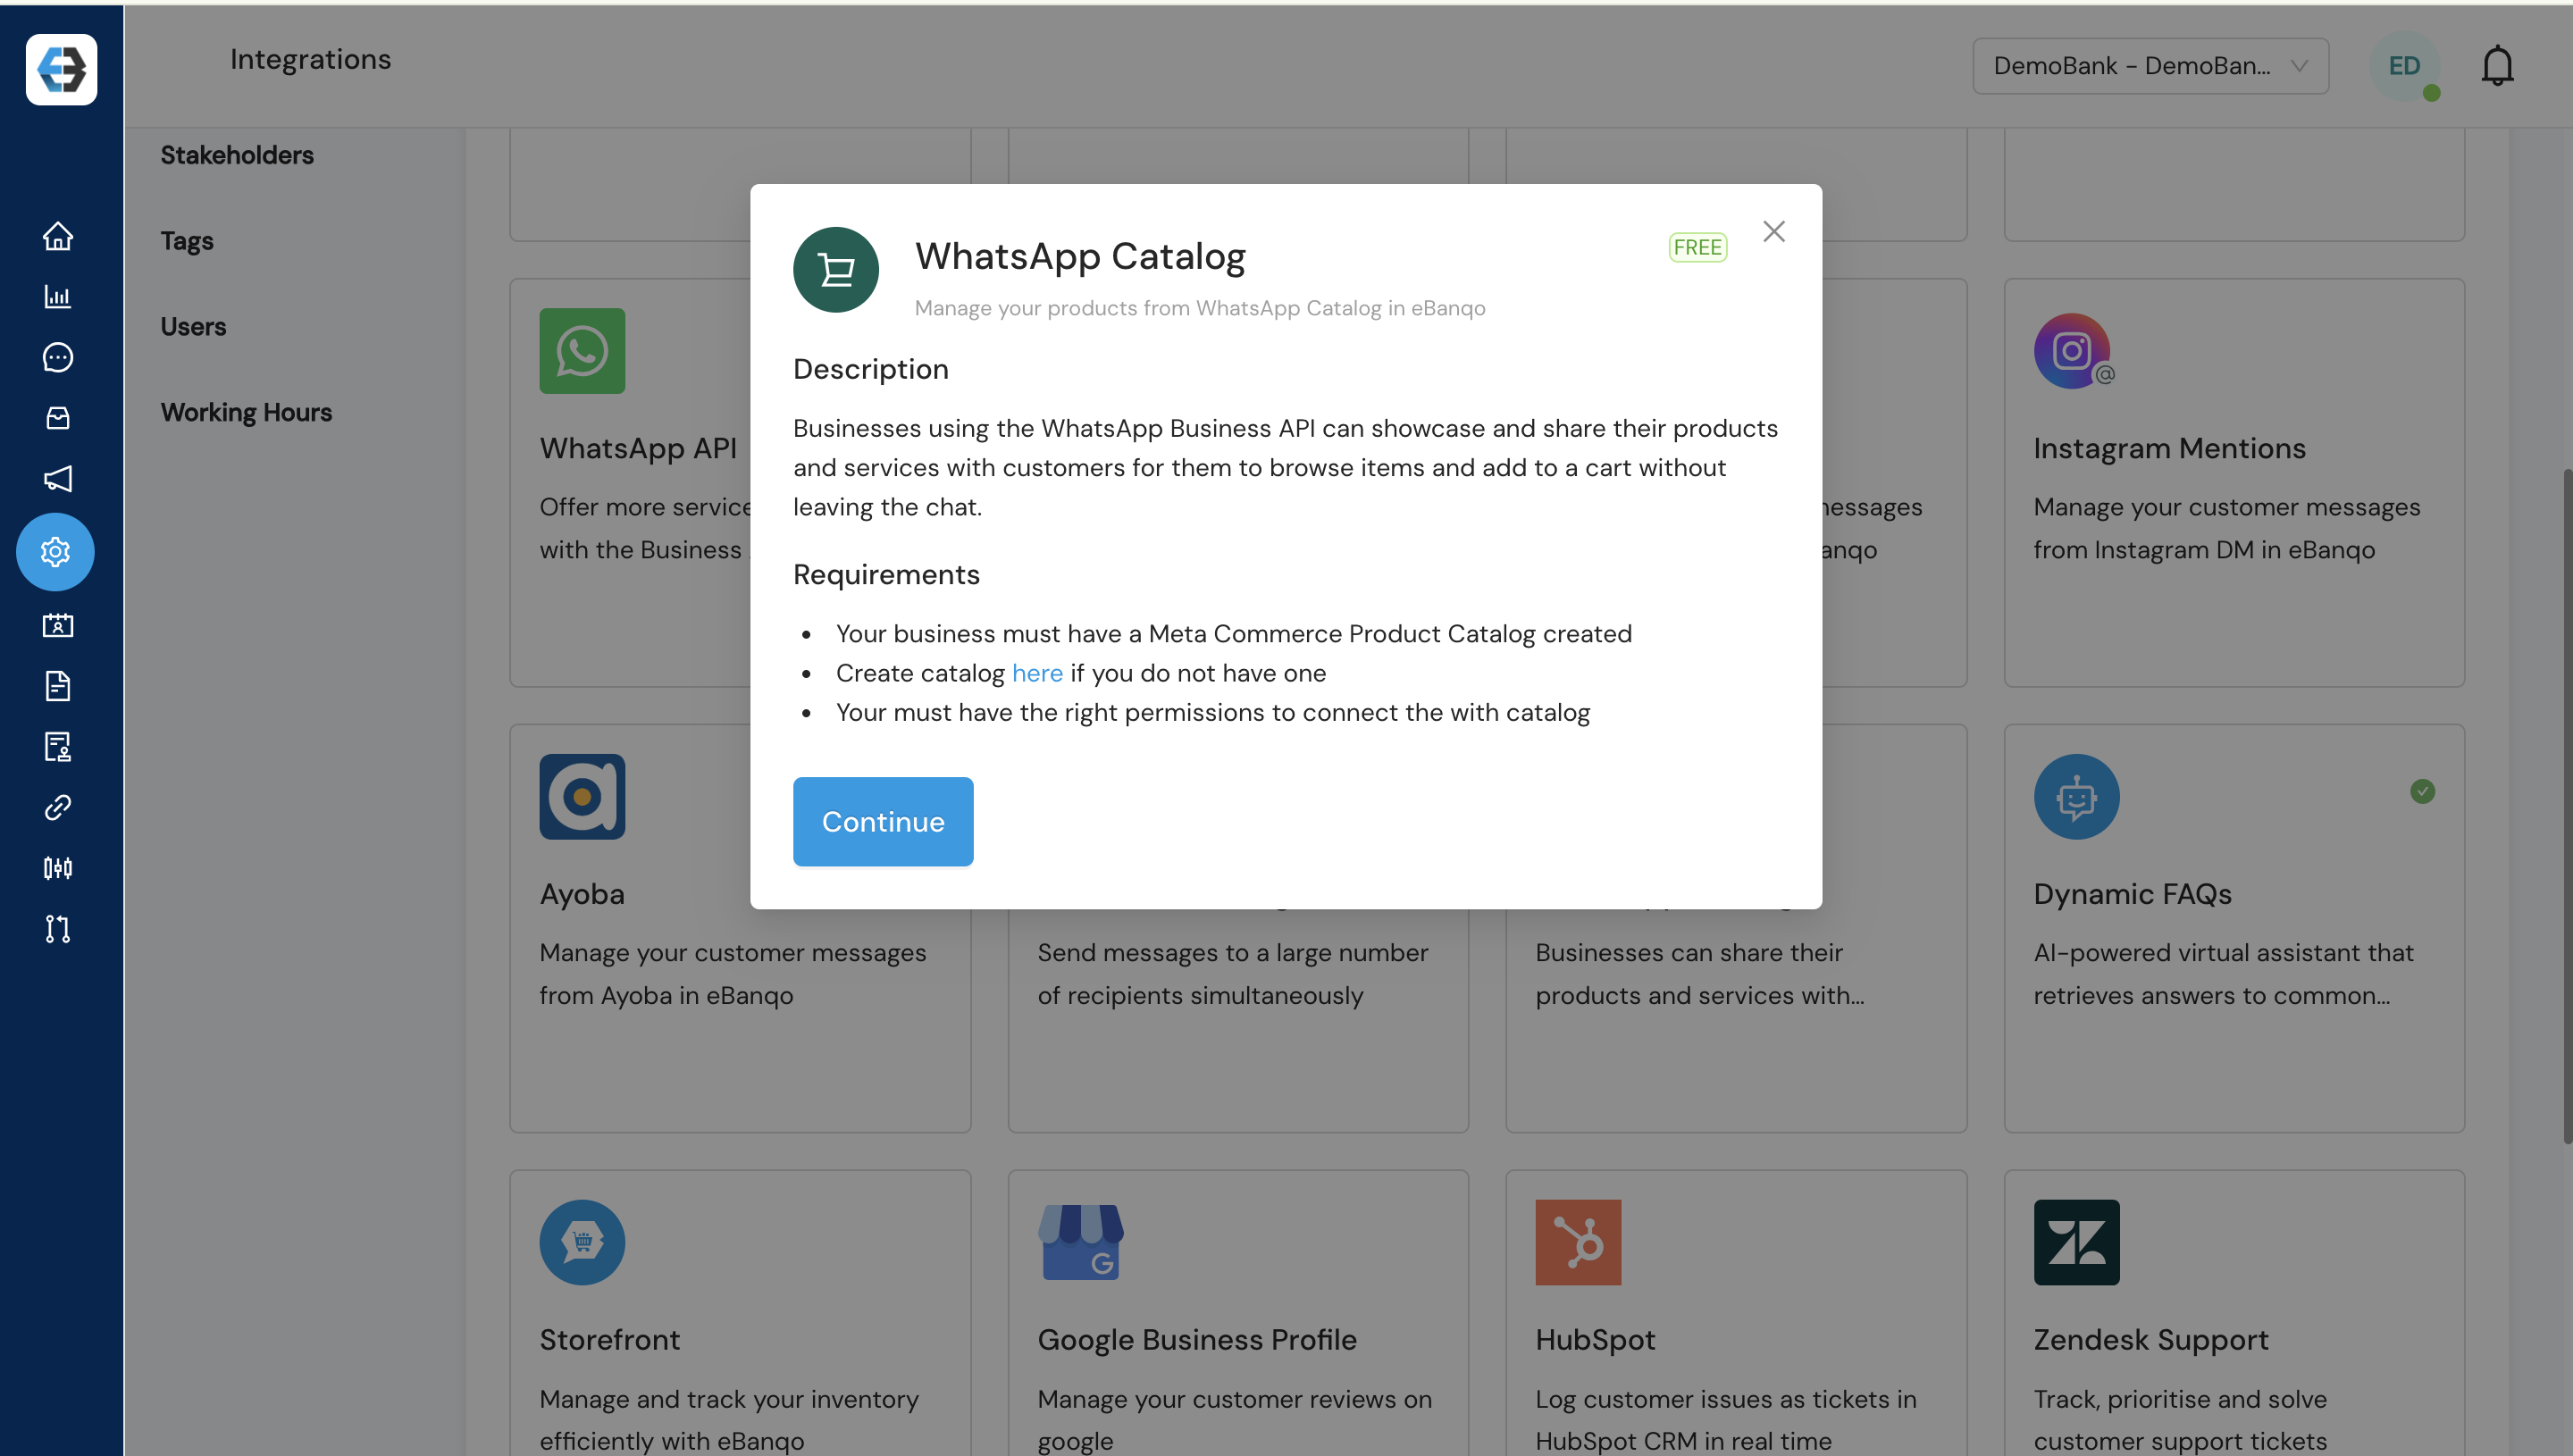2573x1456 pixels.
Task: Click the eBanqo logo in the sidebar
Action: coord(61,69)
